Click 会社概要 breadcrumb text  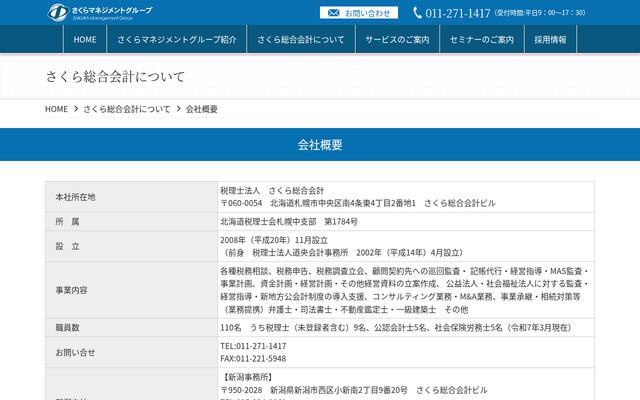(x=202, y=109)
